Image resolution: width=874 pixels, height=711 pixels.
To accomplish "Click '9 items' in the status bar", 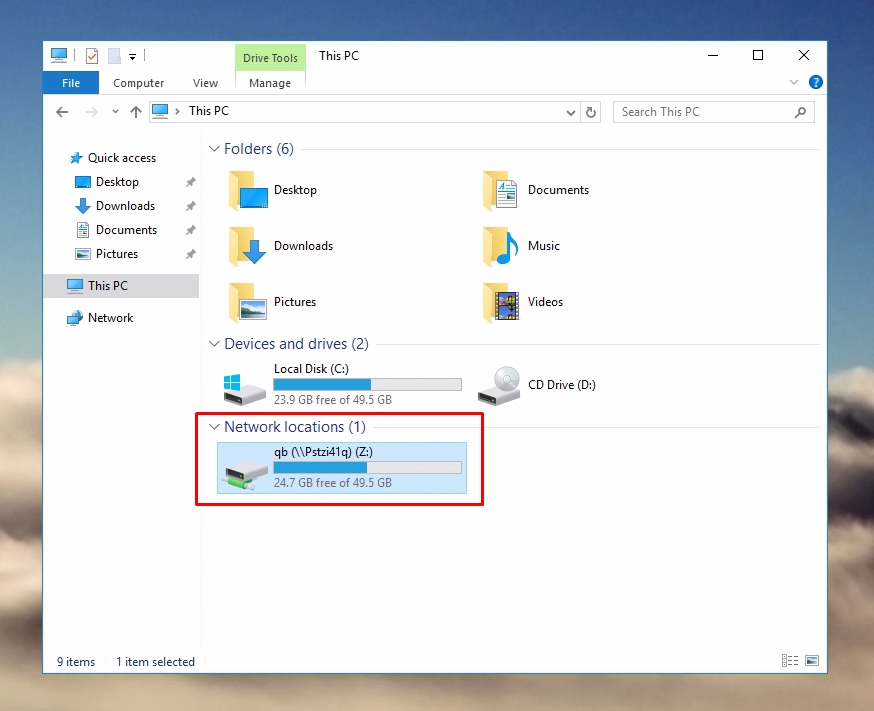I will [76, 662].
